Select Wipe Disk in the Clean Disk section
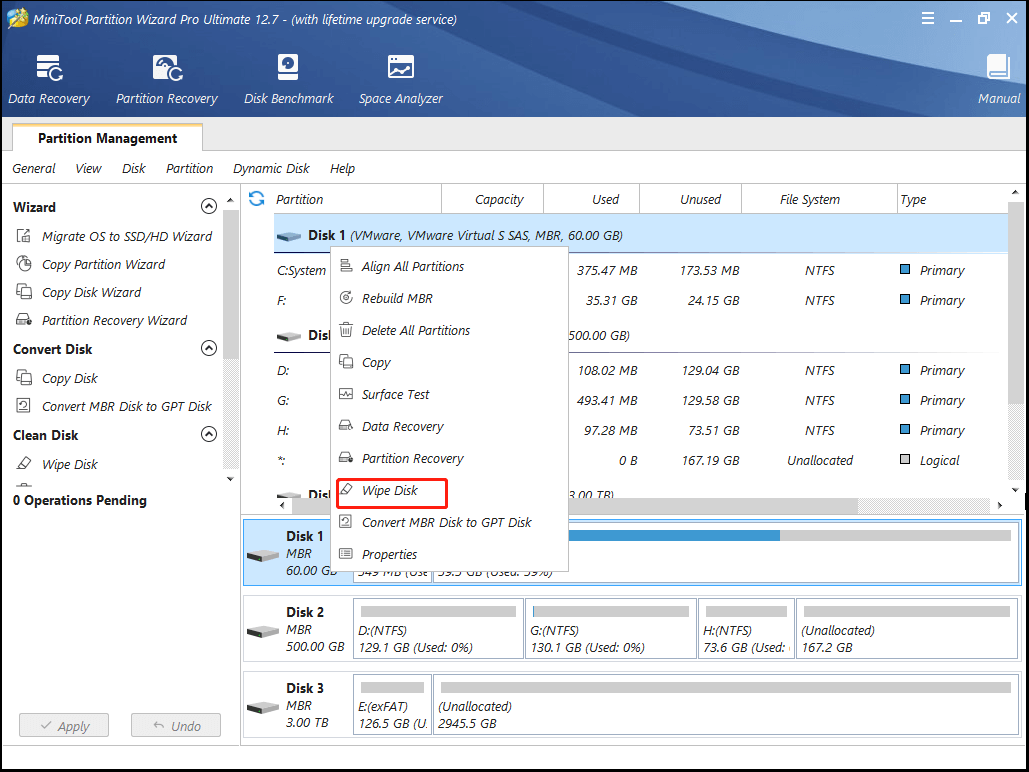The height and width of the screenshot is (772, 1029). [70, 464]
